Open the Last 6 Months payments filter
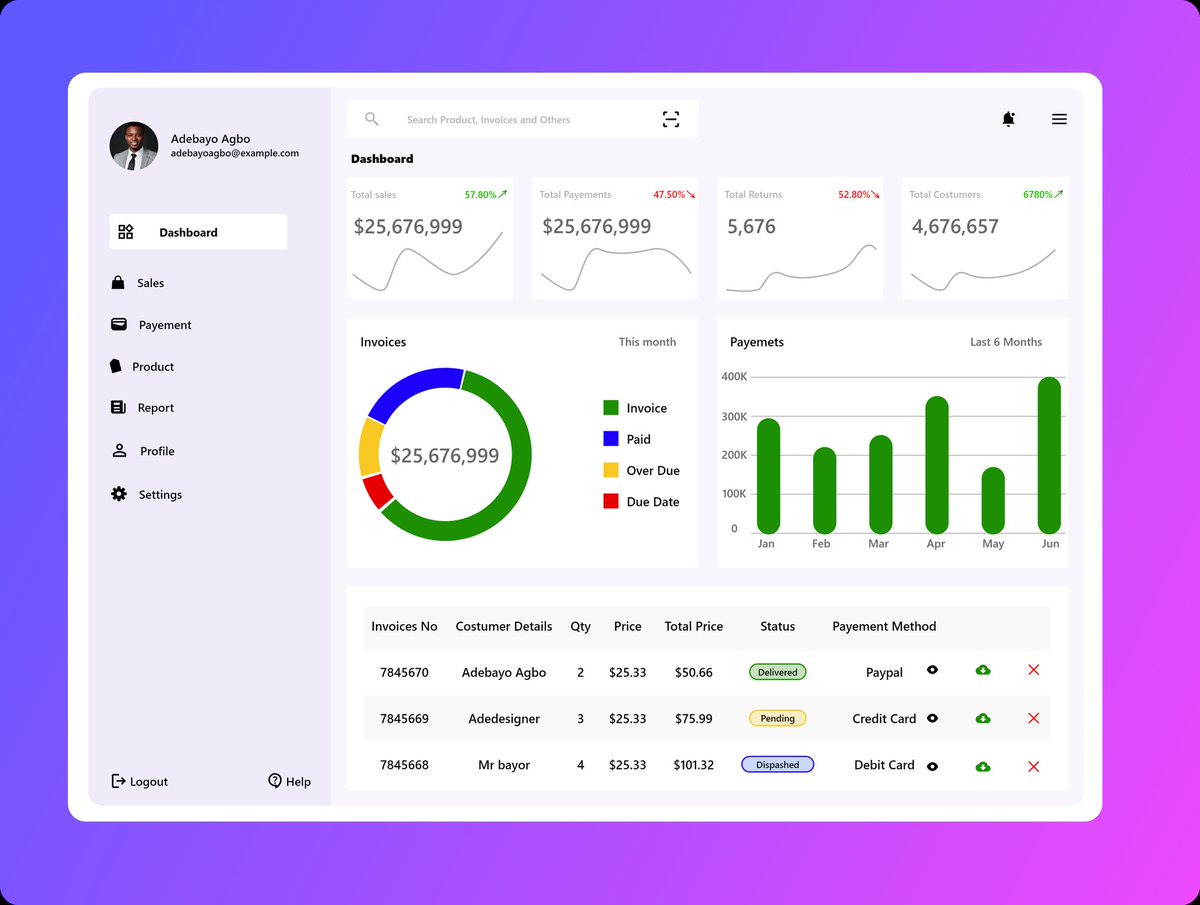The image size is (1200, 905). click(1006, 341)
